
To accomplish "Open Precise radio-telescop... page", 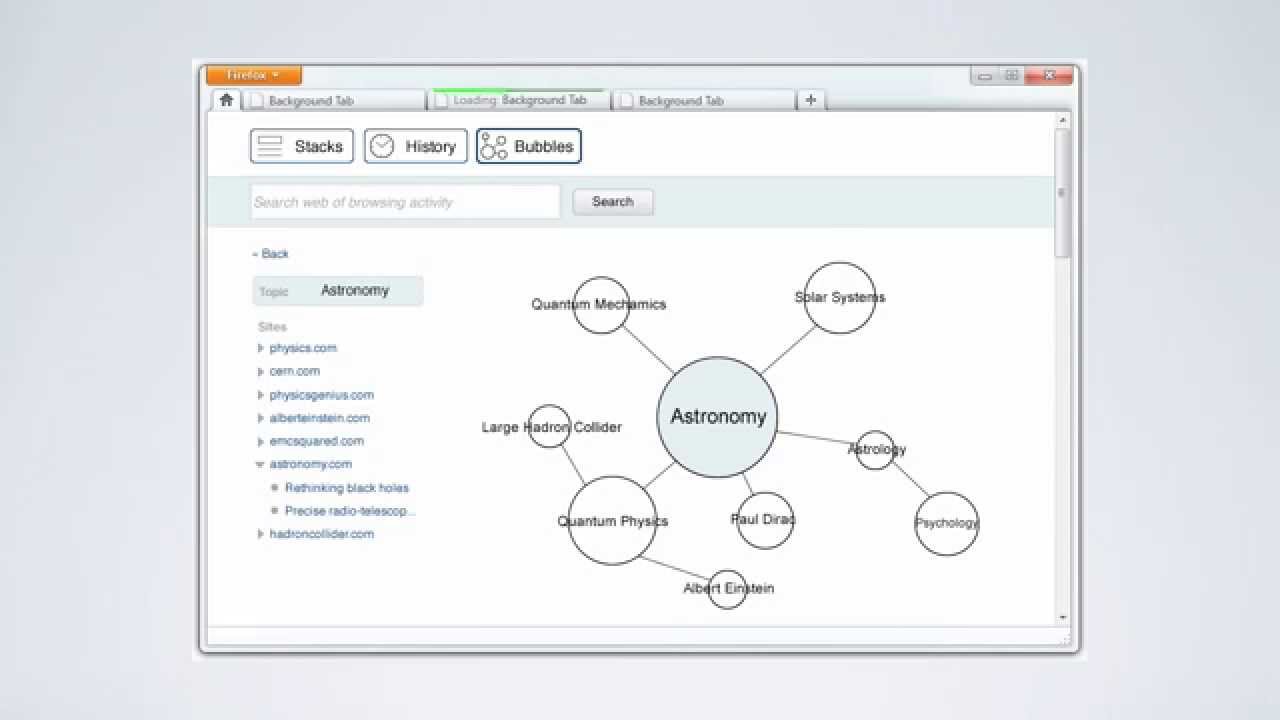I will coord(350,511).
